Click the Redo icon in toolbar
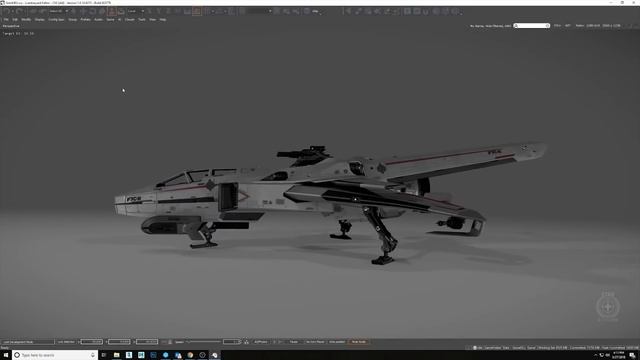The image size is (640, 360). click(19, 11)
